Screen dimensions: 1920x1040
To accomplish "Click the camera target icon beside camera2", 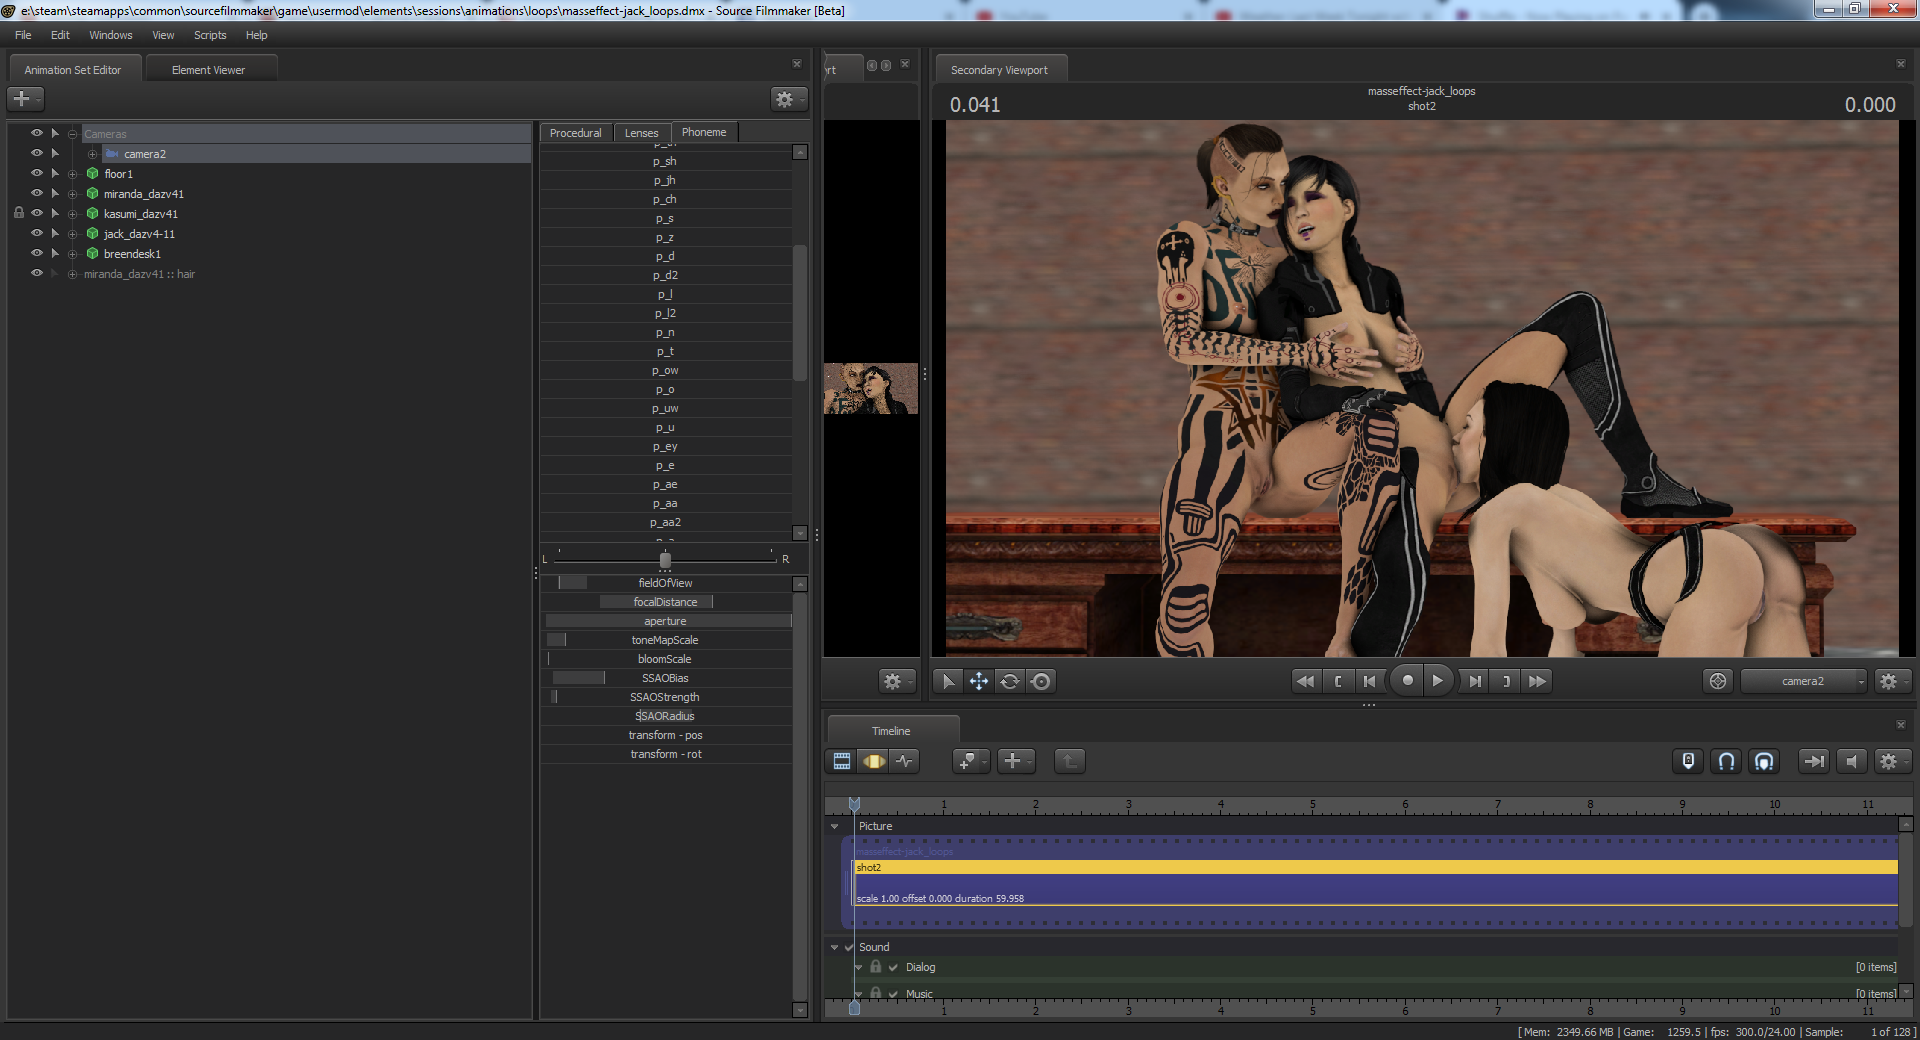I will (1718, 681).
